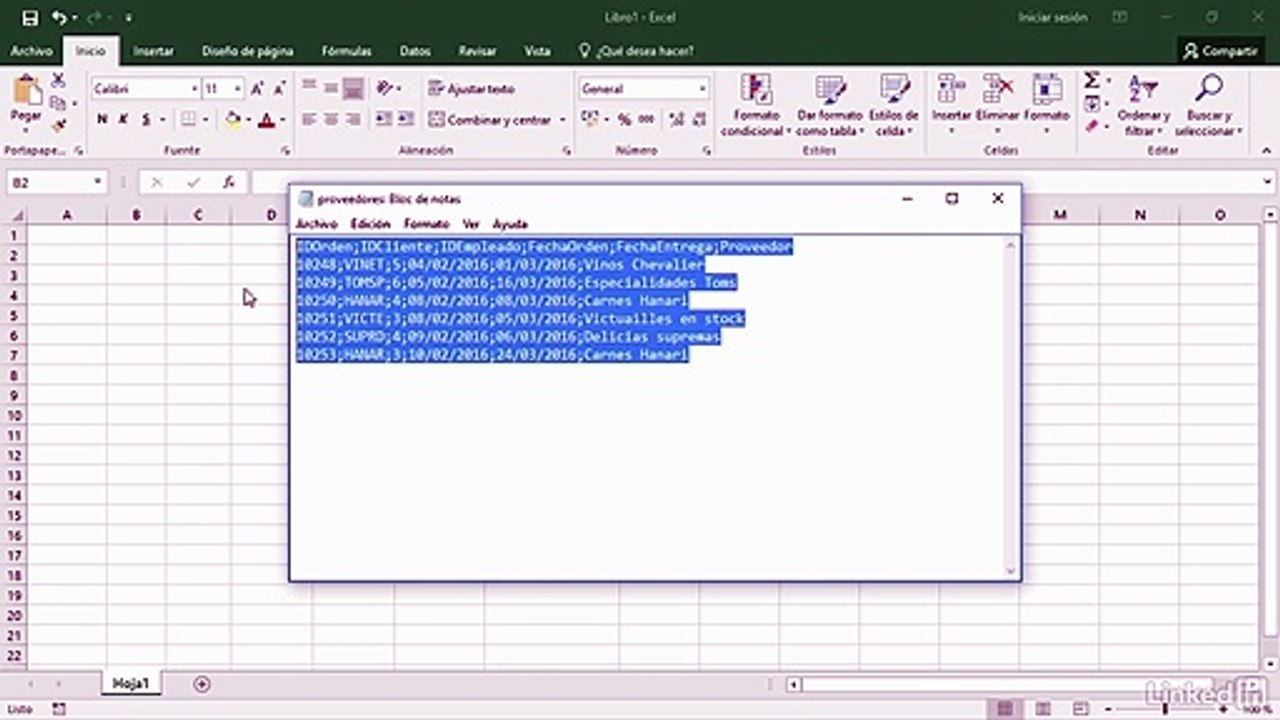Apply the red font color A

point(266,120)
